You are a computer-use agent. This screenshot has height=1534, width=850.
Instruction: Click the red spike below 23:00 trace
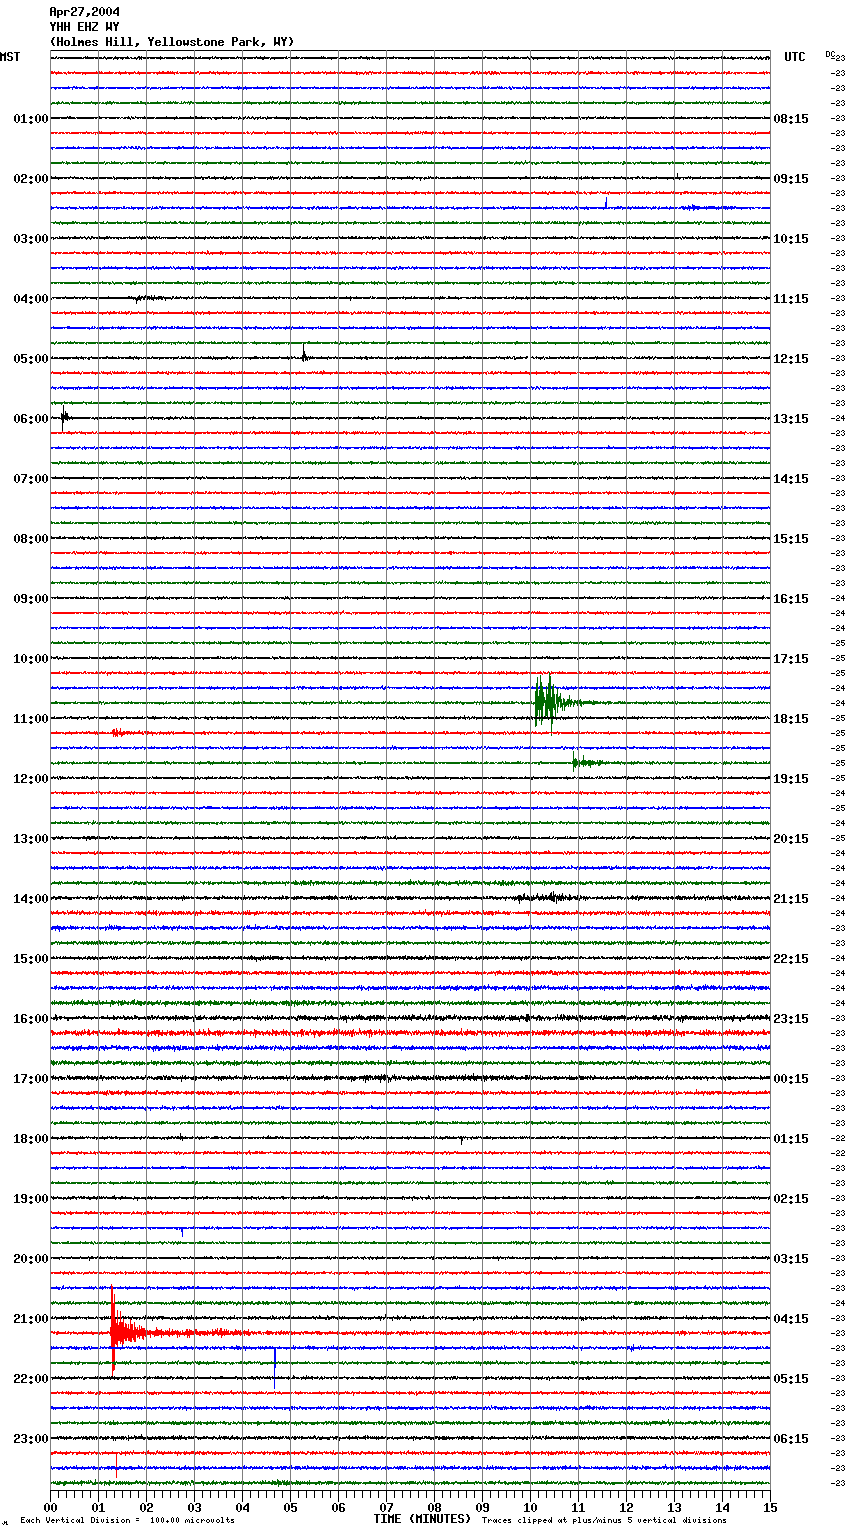tap(116, 1465)
